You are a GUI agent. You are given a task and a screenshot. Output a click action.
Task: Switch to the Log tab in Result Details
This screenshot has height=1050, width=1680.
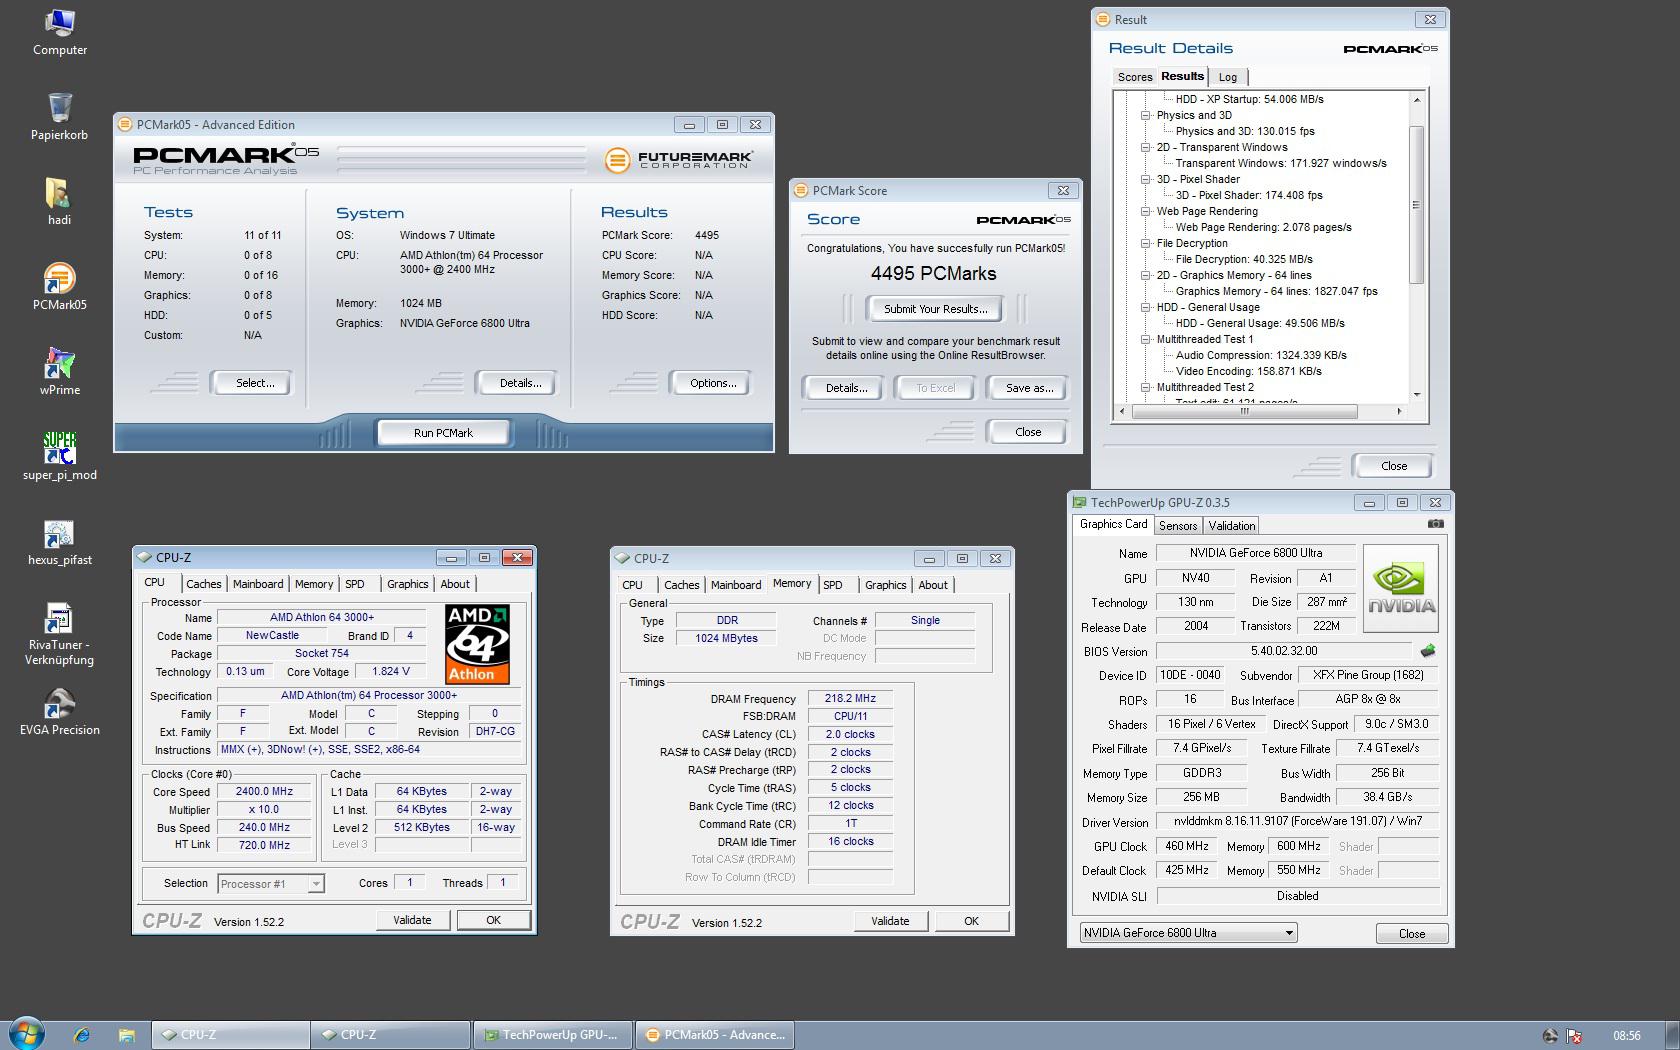(x=1228, y=77)
